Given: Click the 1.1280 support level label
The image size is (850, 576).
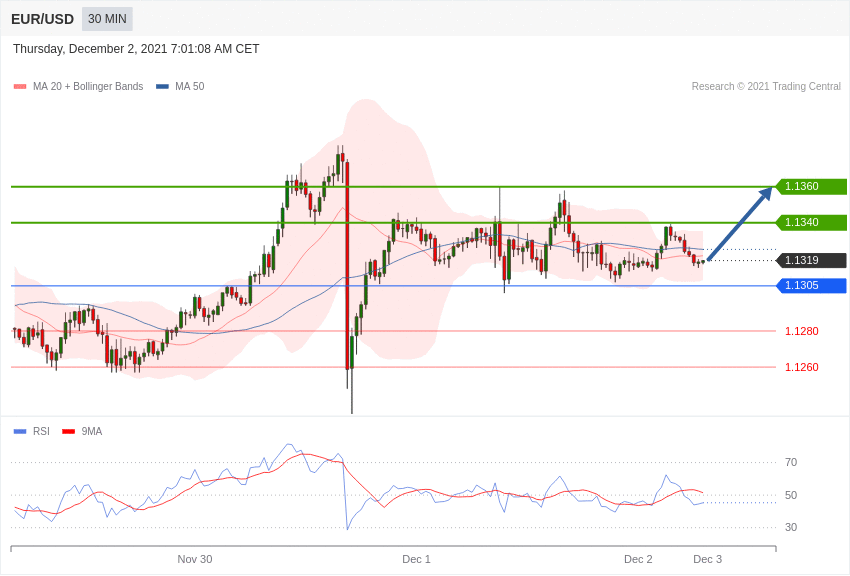Looking at the screenshot, I should pyautogui.click(x=802, y=331).
